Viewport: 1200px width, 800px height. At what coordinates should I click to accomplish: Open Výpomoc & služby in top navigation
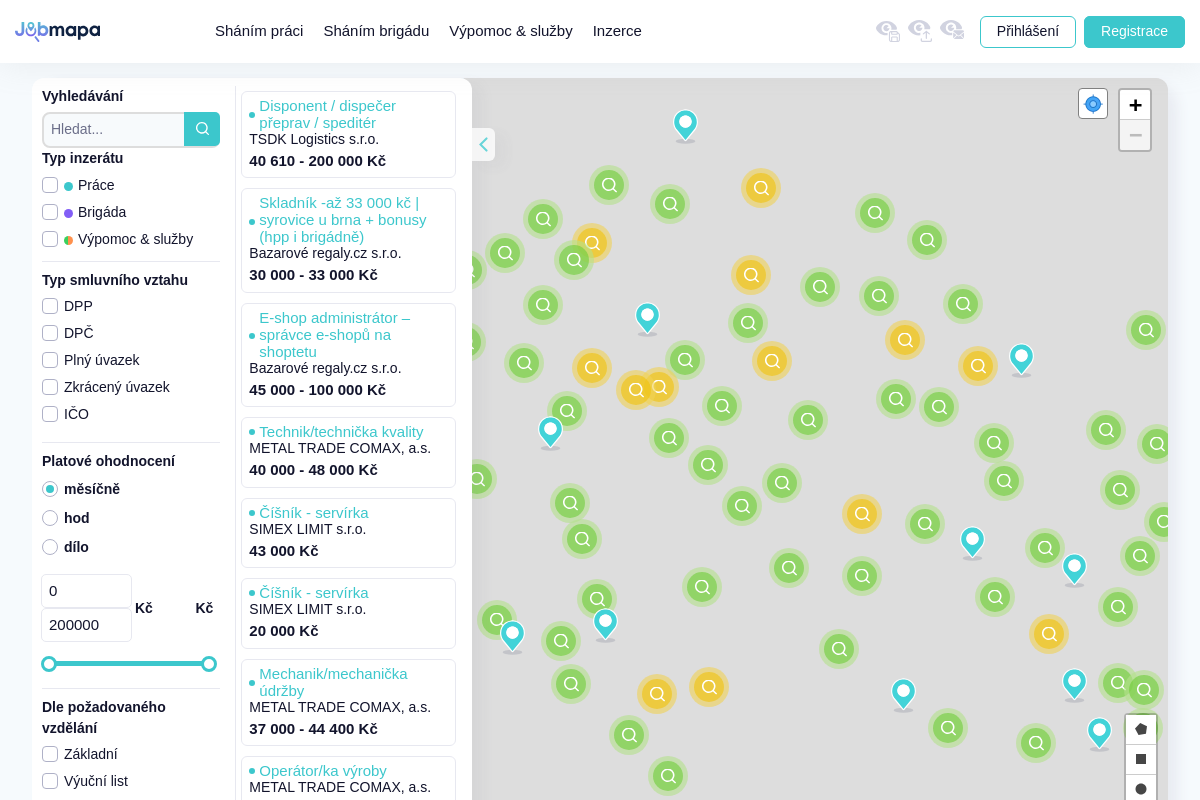click(511, 31)
